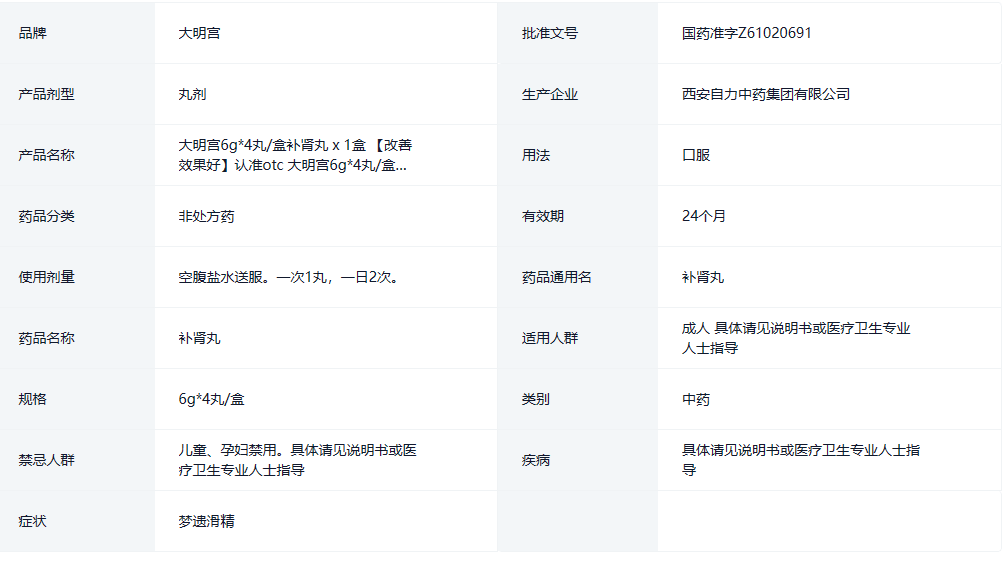Select the 有效期 label
Viewport: 1003px width, 564px height.
click(542, 216)
